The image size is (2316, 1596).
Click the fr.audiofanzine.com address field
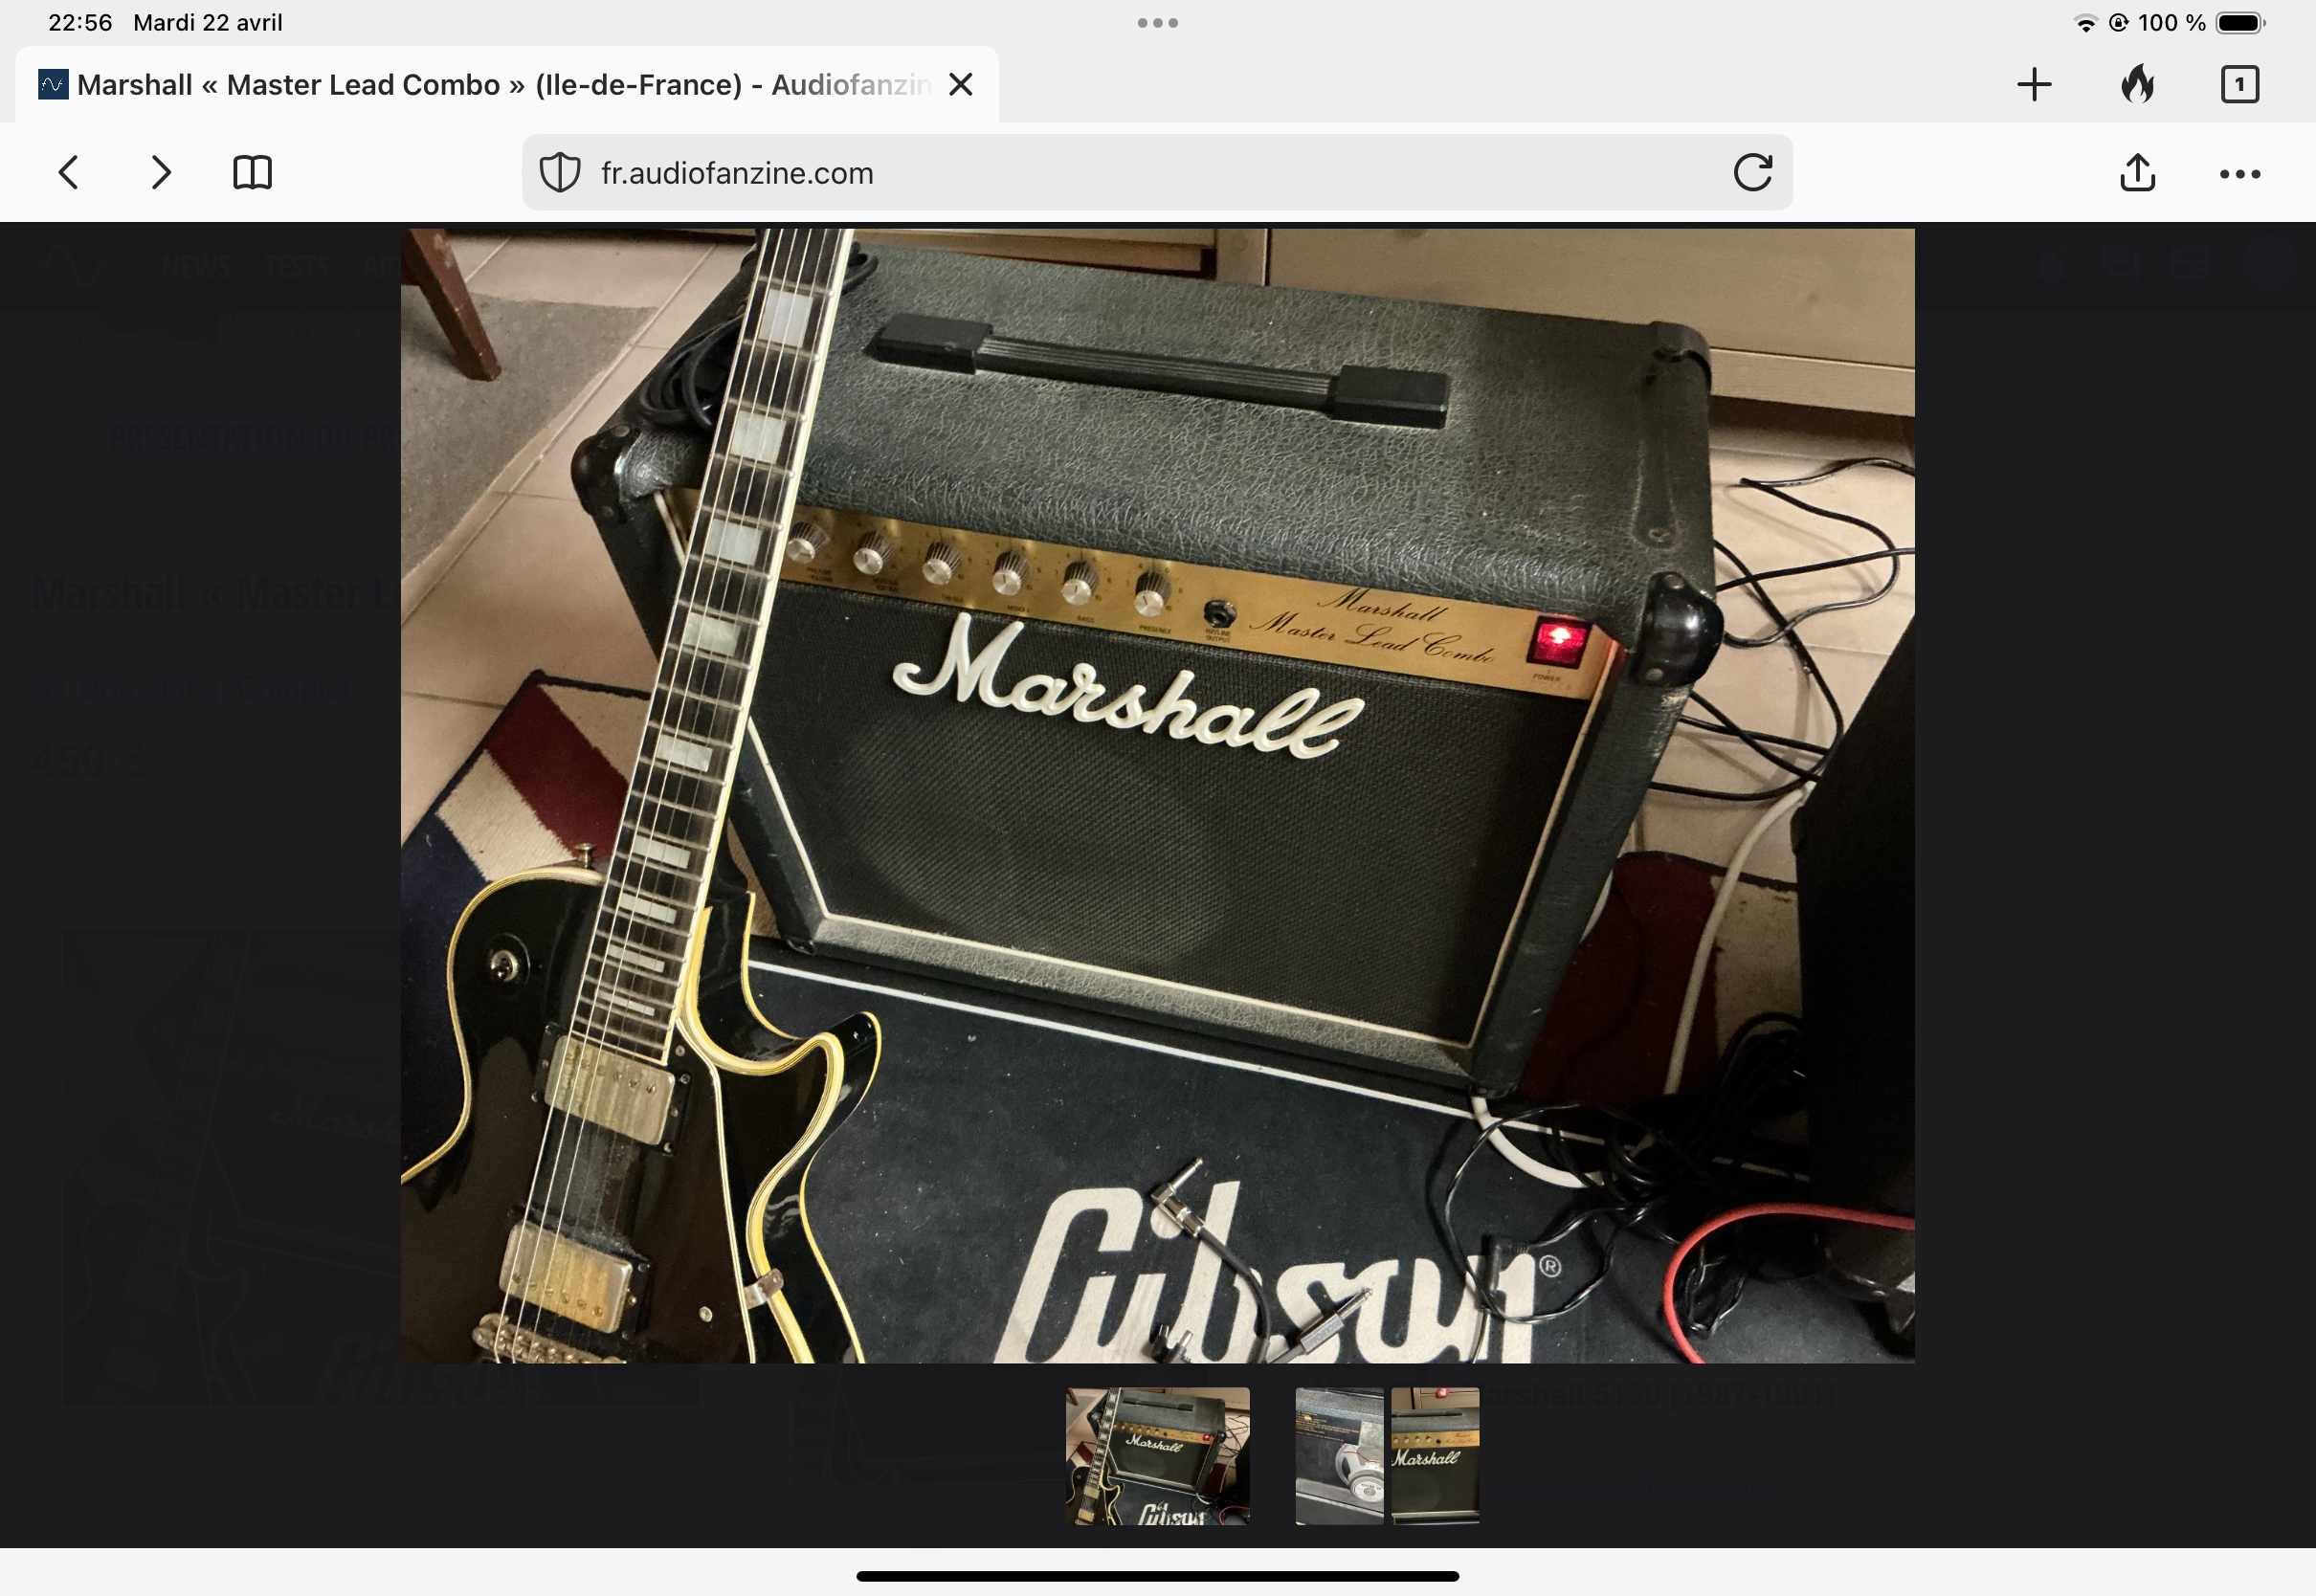click(1157, 173)
